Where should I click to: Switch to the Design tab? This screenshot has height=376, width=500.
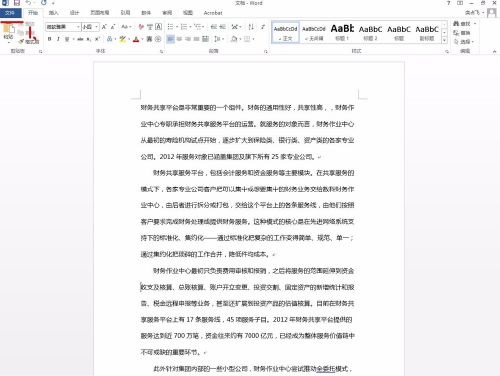click(74, 13)
